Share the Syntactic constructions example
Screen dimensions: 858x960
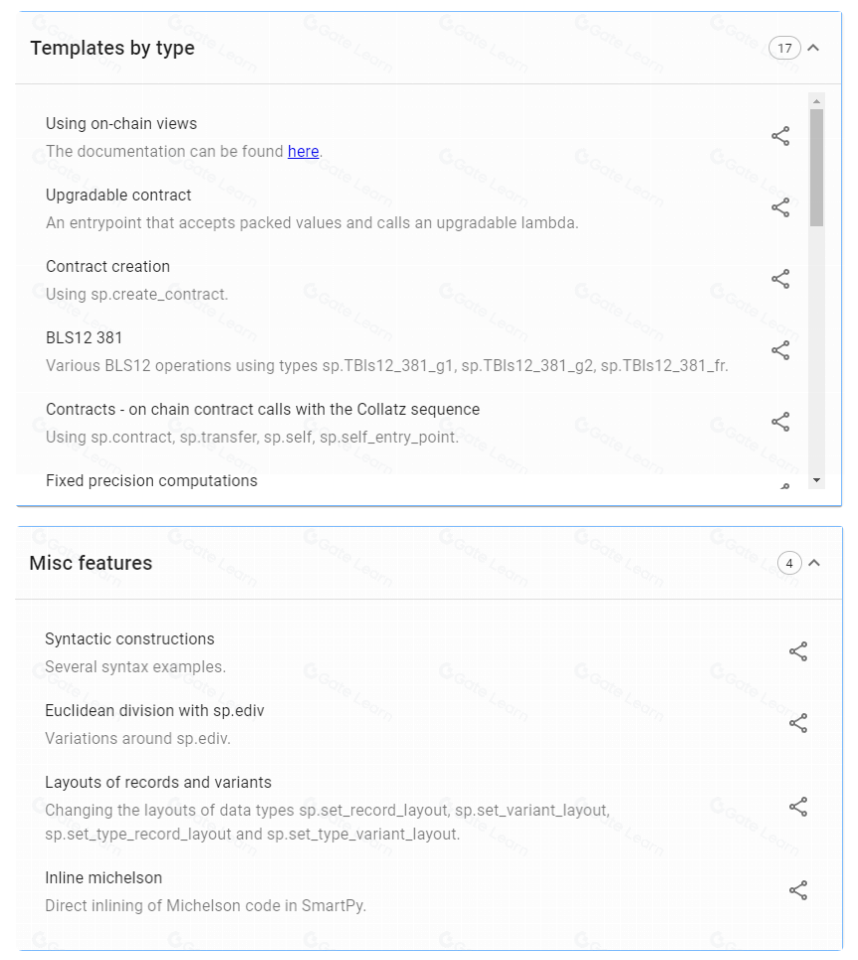click(798, 652)
